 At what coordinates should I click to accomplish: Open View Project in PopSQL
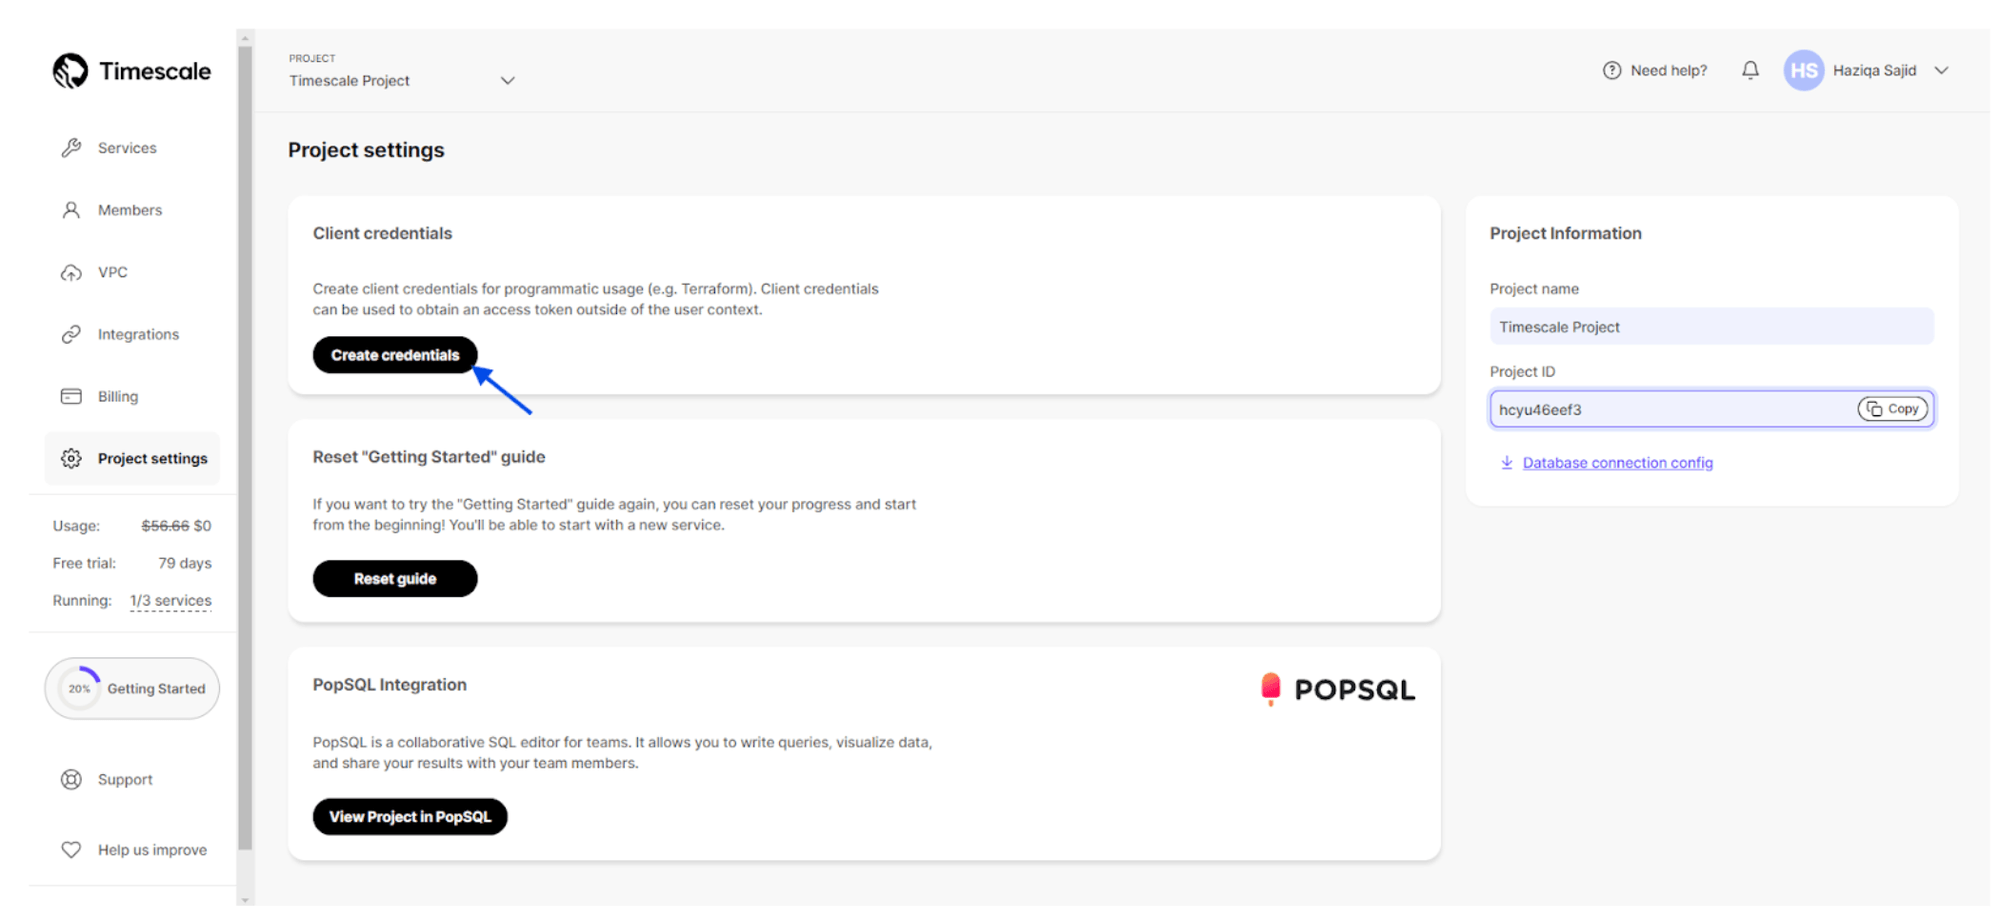tap(410, 816)
